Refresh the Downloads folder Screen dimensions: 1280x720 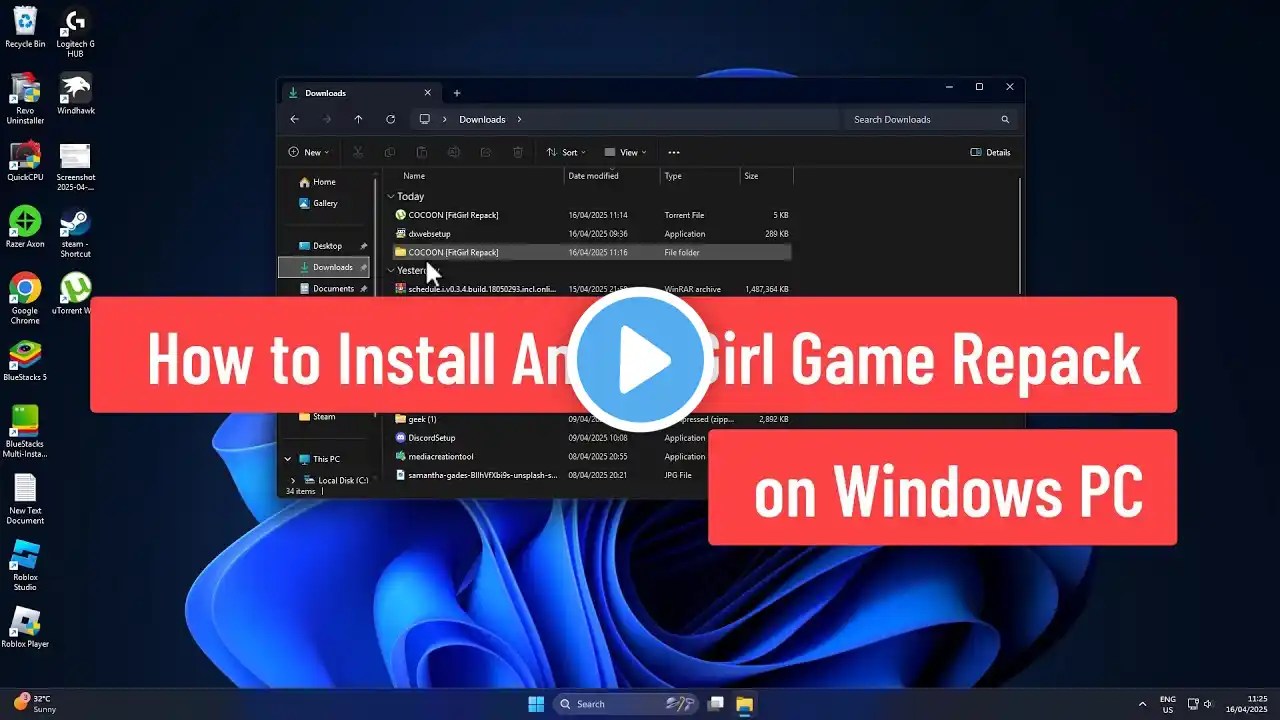390,119
